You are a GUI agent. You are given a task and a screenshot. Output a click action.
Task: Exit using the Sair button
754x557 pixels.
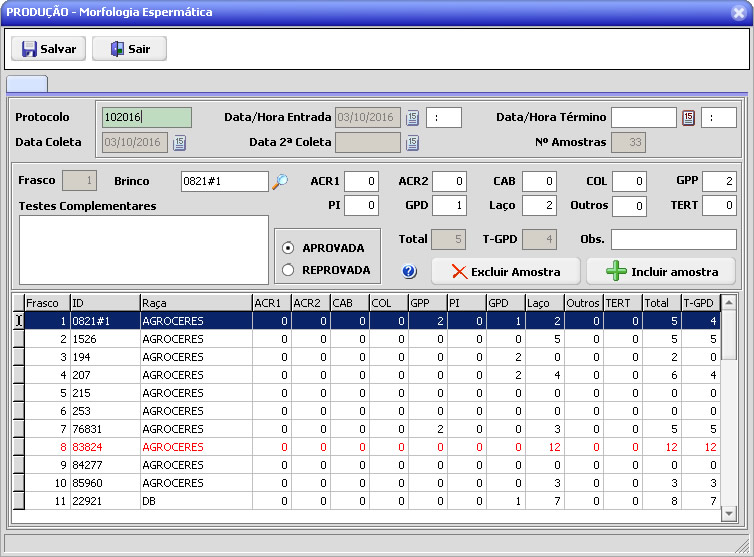[129, 49]
